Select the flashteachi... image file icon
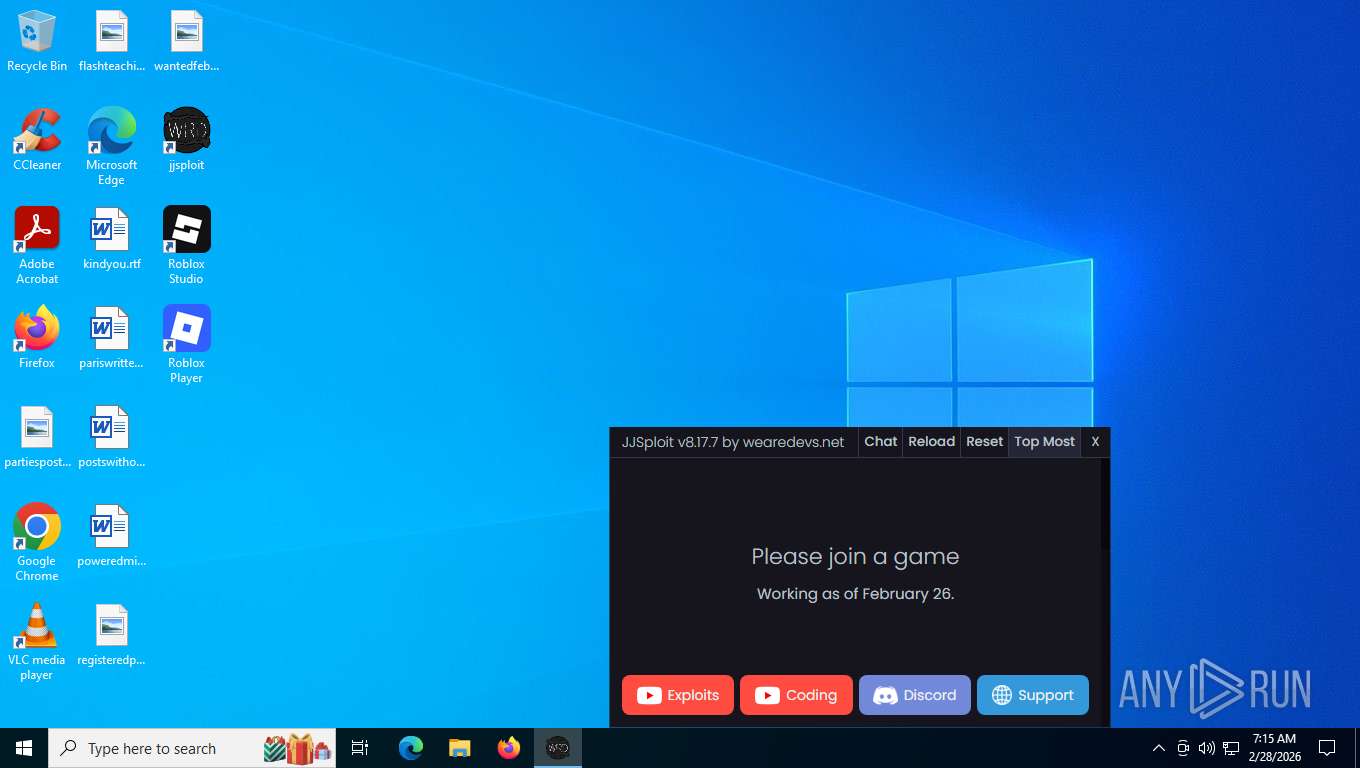 (x=111, y=41)
